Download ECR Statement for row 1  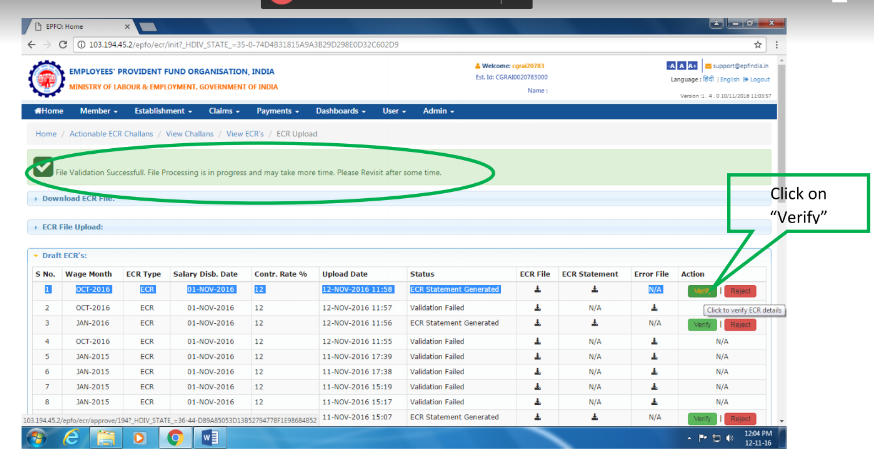(594, 290)
